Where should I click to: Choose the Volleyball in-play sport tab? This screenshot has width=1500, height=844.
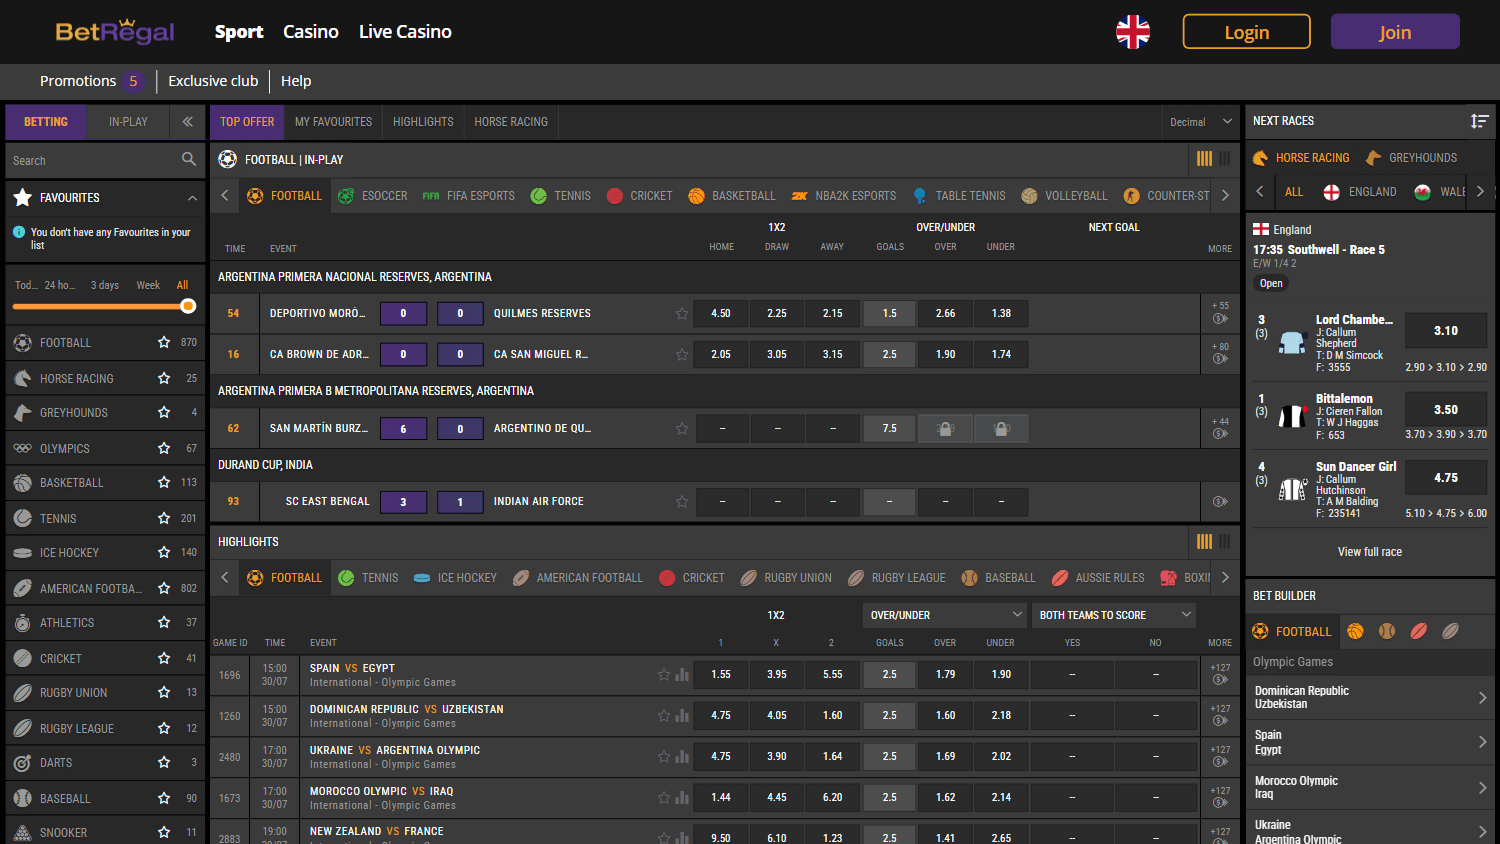click(1064, 196)
